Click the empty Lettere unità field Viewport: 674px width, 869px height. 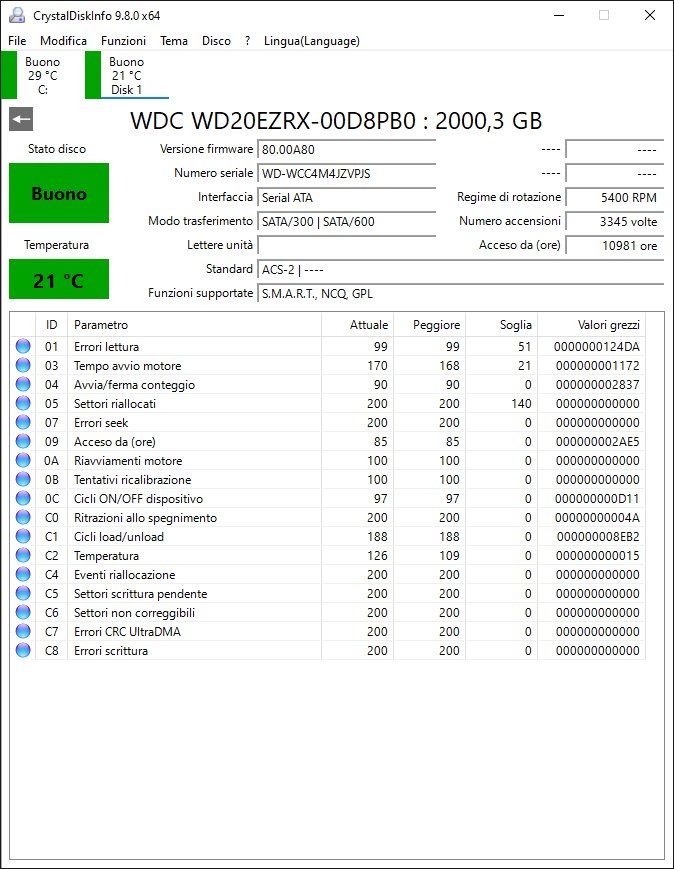347,246
